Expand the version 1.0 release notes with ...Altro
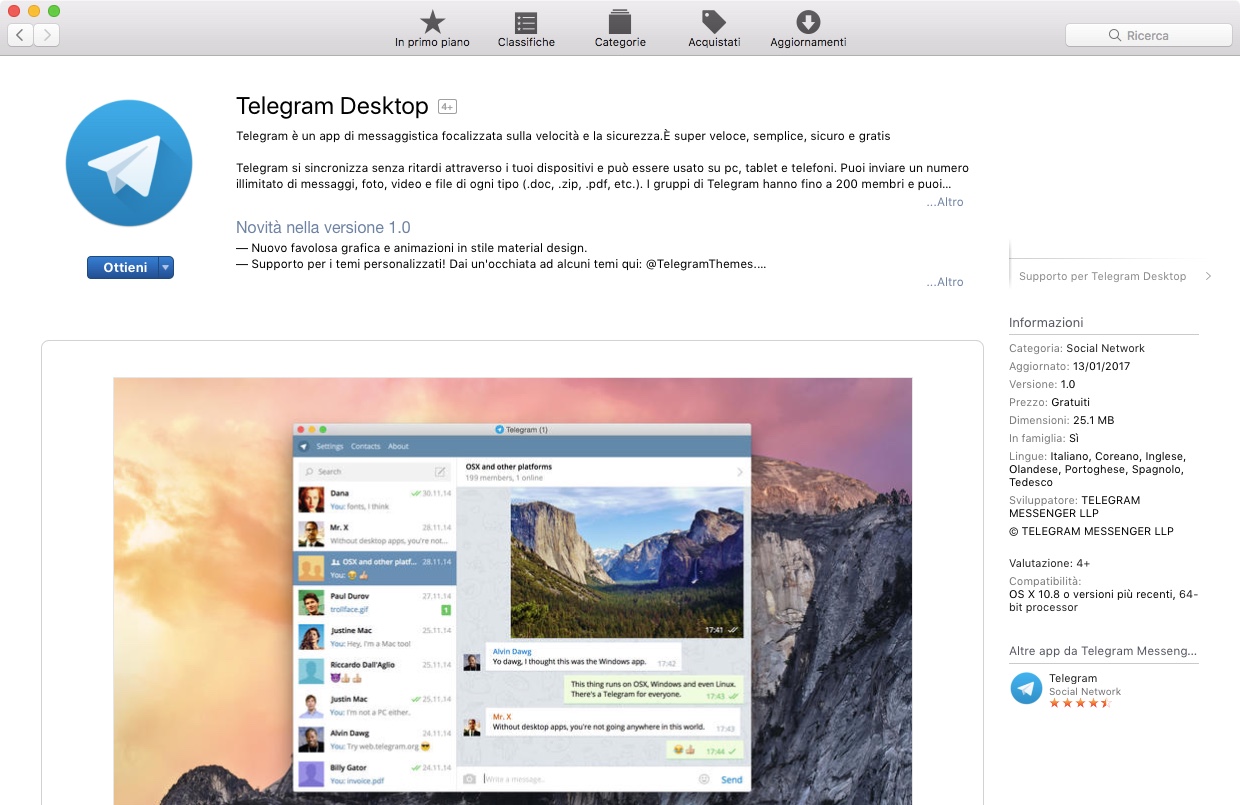The height and width of the screenshot is (805, 1240). click(945, 282)
